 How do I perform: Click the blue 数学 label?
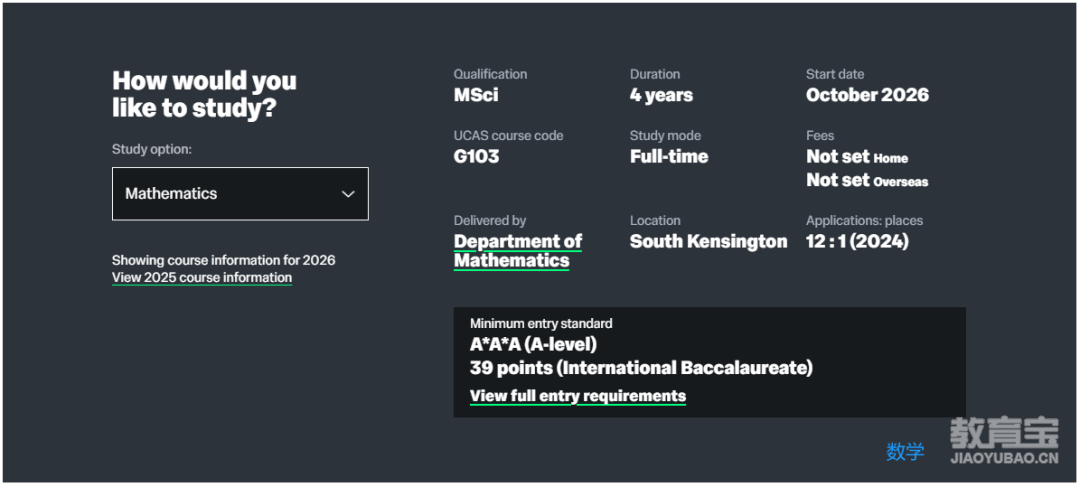click(x=905, y=452)
